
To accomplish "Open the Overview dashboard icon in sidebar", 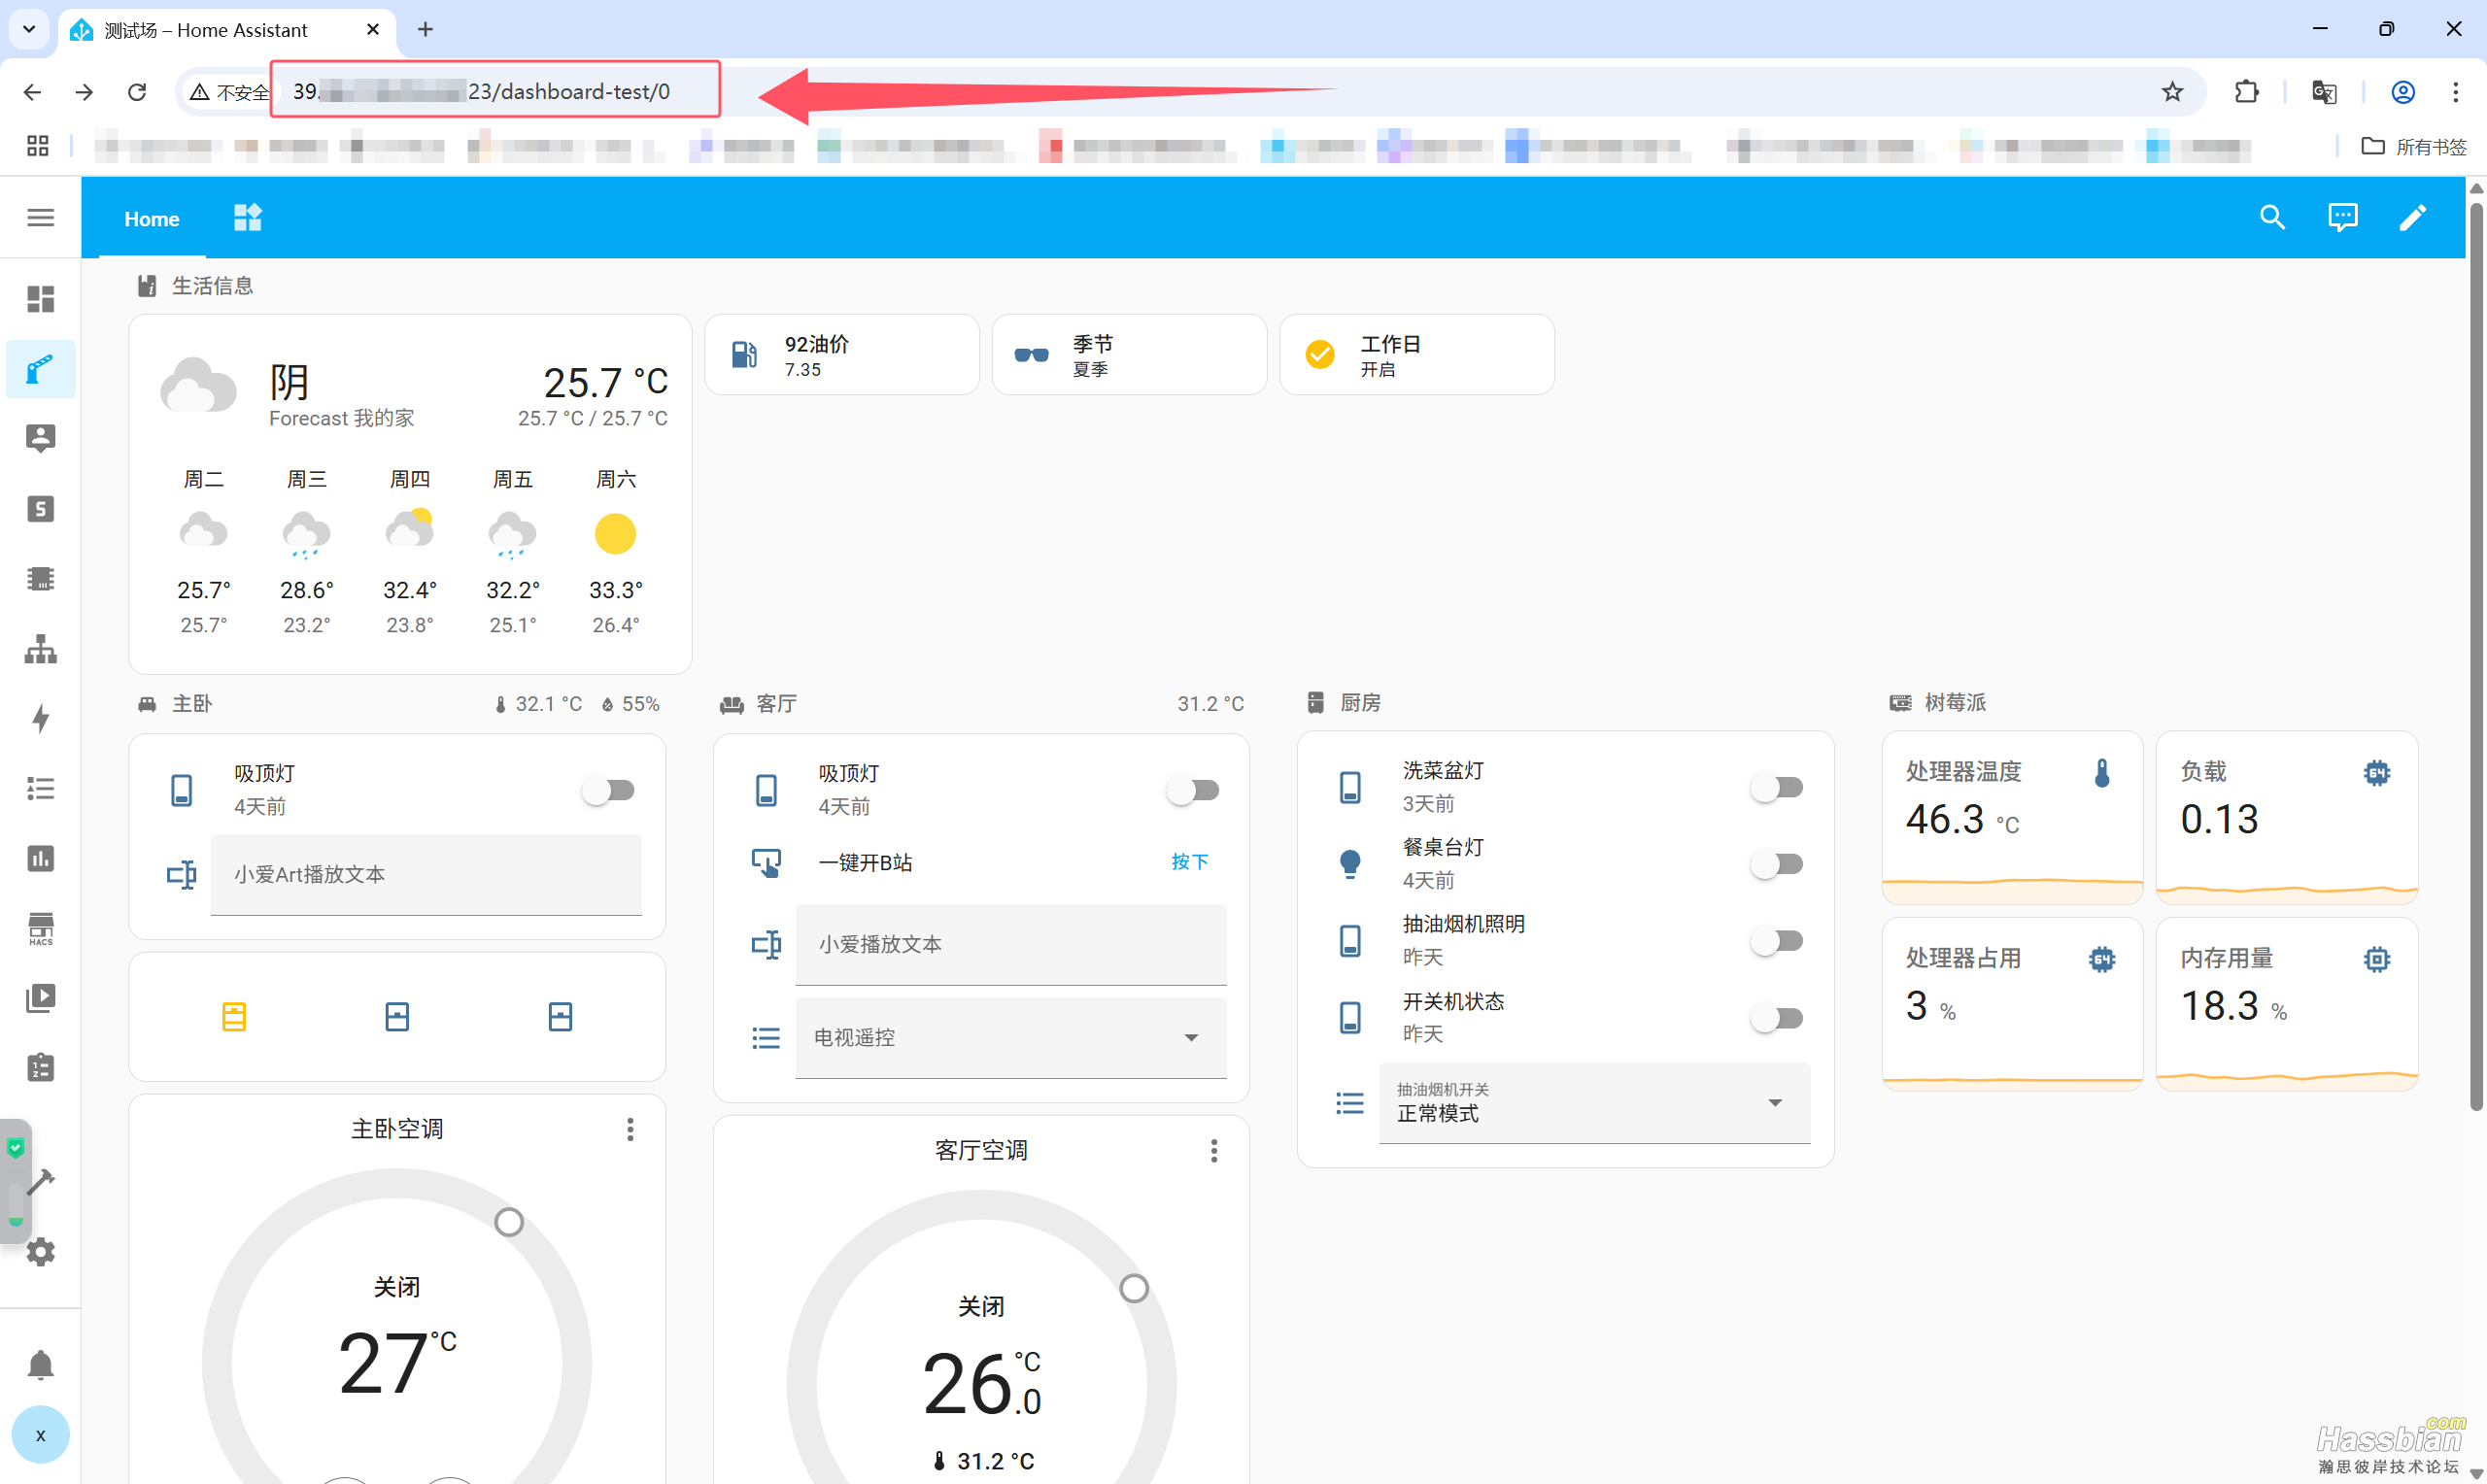I will click(40, 299).
